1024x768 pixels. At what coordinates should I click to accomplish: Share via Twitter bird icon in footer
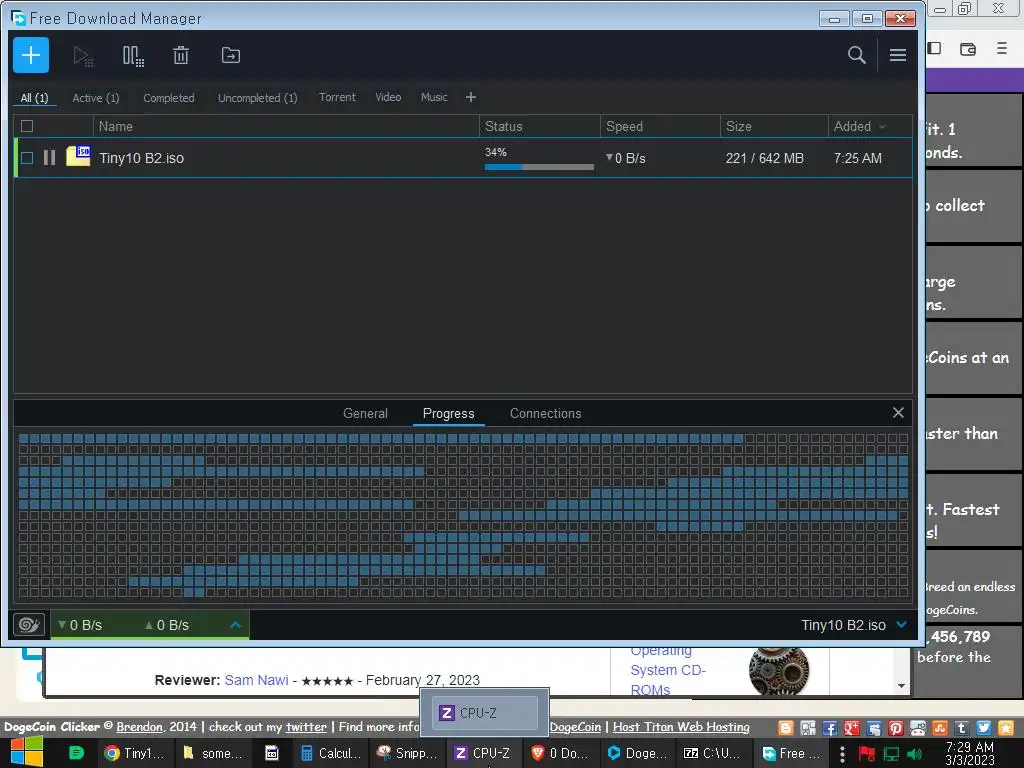click(984, 728)
